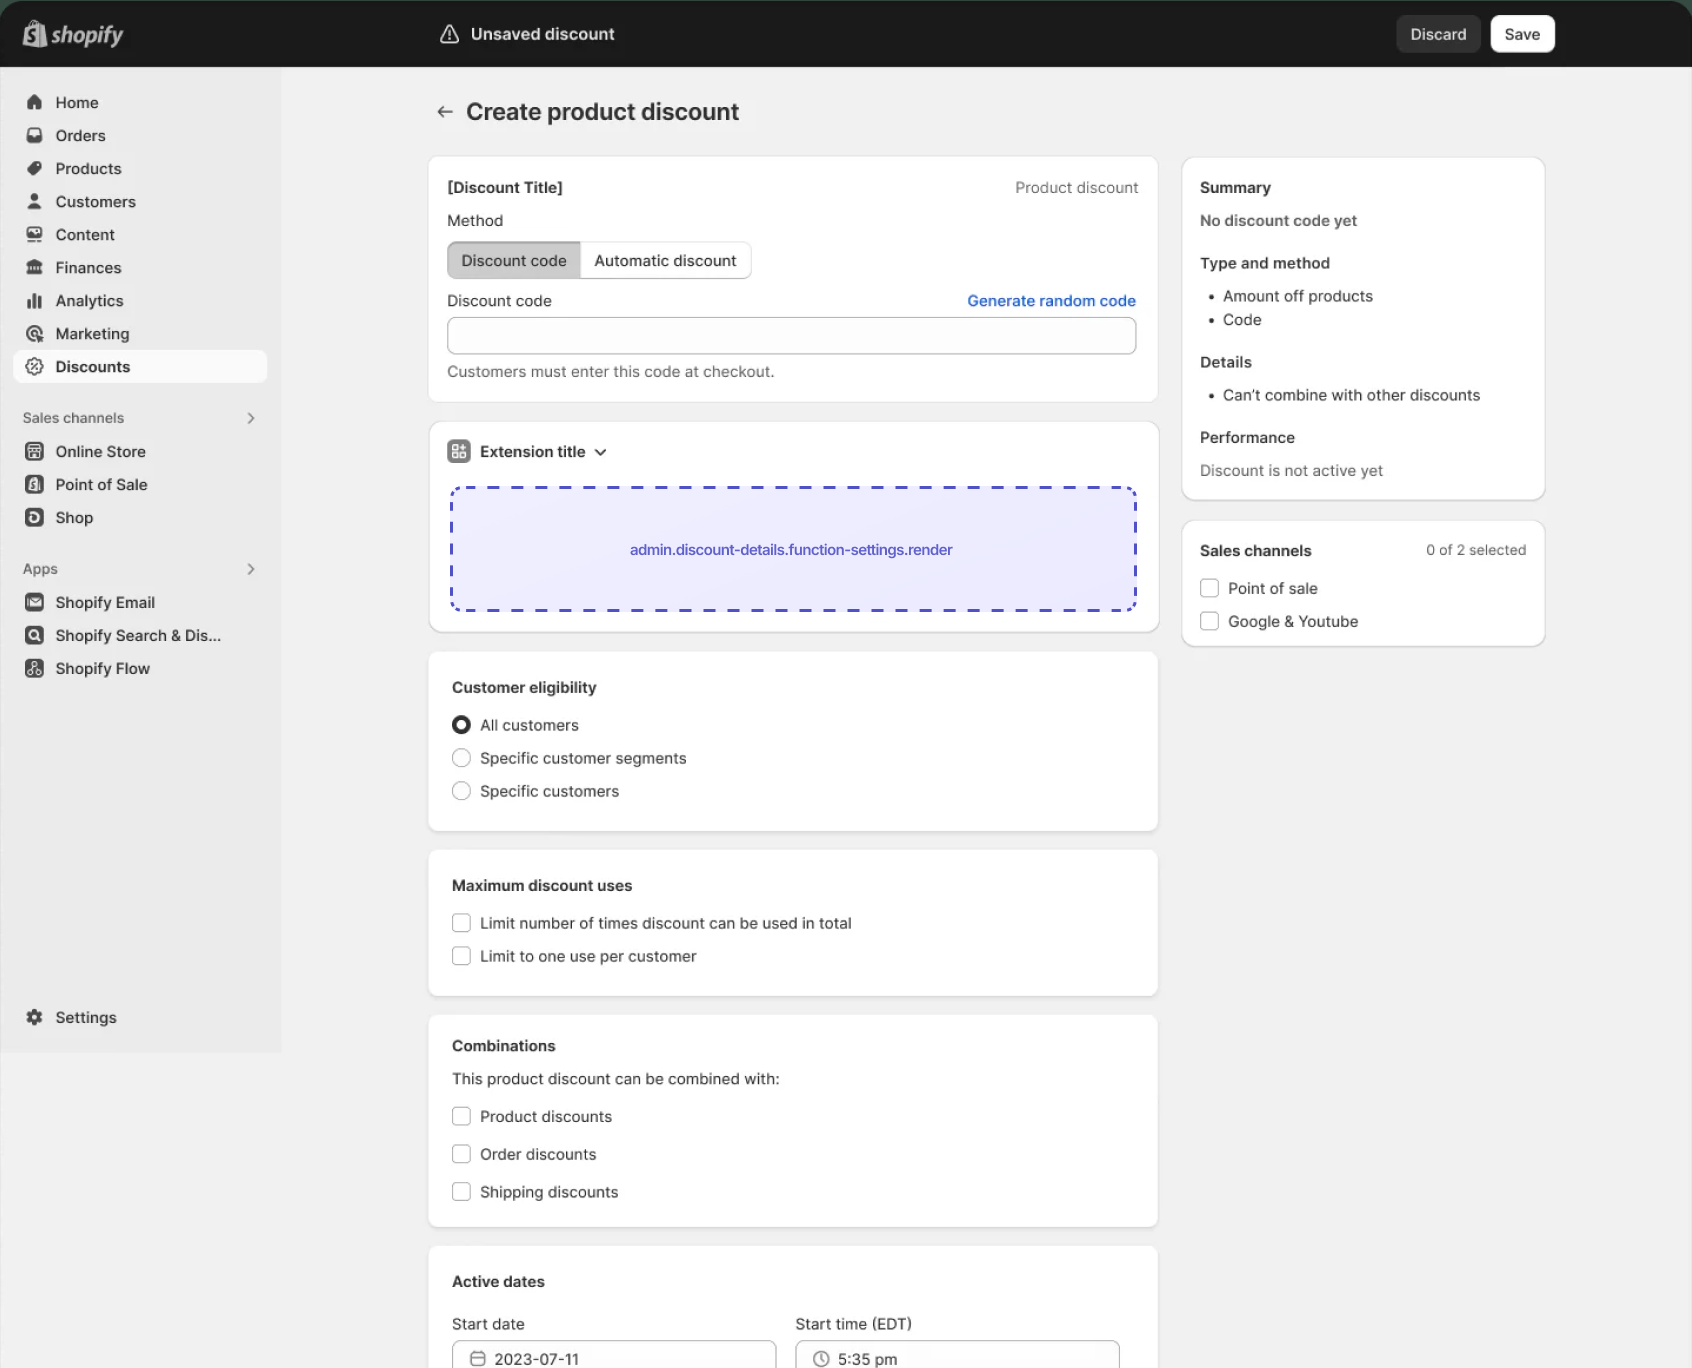The width and height of the screenshot is (1692, 1368).
Task: Click the Orders inbox icon
Action: (34, 135)
